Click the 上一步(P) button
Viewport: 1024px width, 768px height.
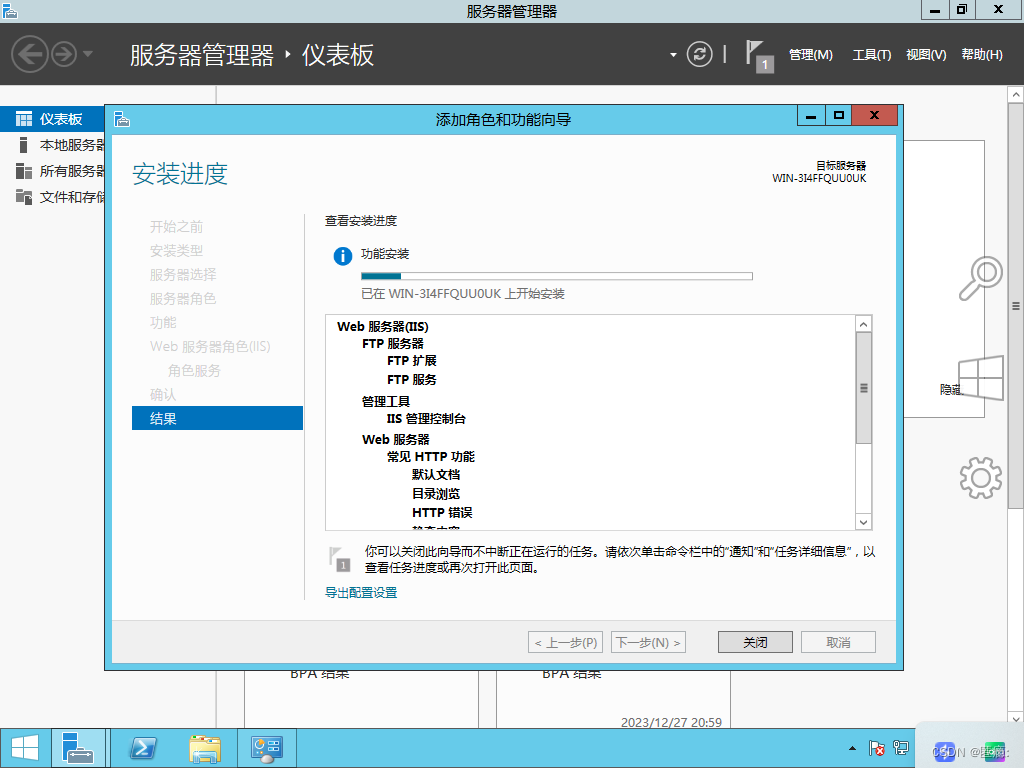pos(565,642)
